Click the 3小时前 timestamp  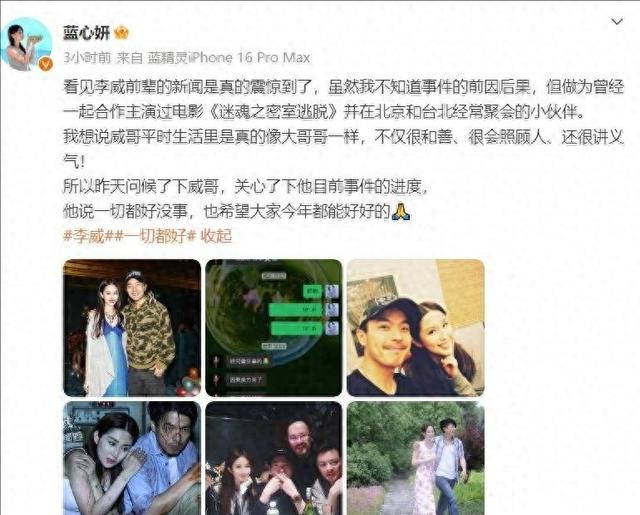tap(87, 58)
